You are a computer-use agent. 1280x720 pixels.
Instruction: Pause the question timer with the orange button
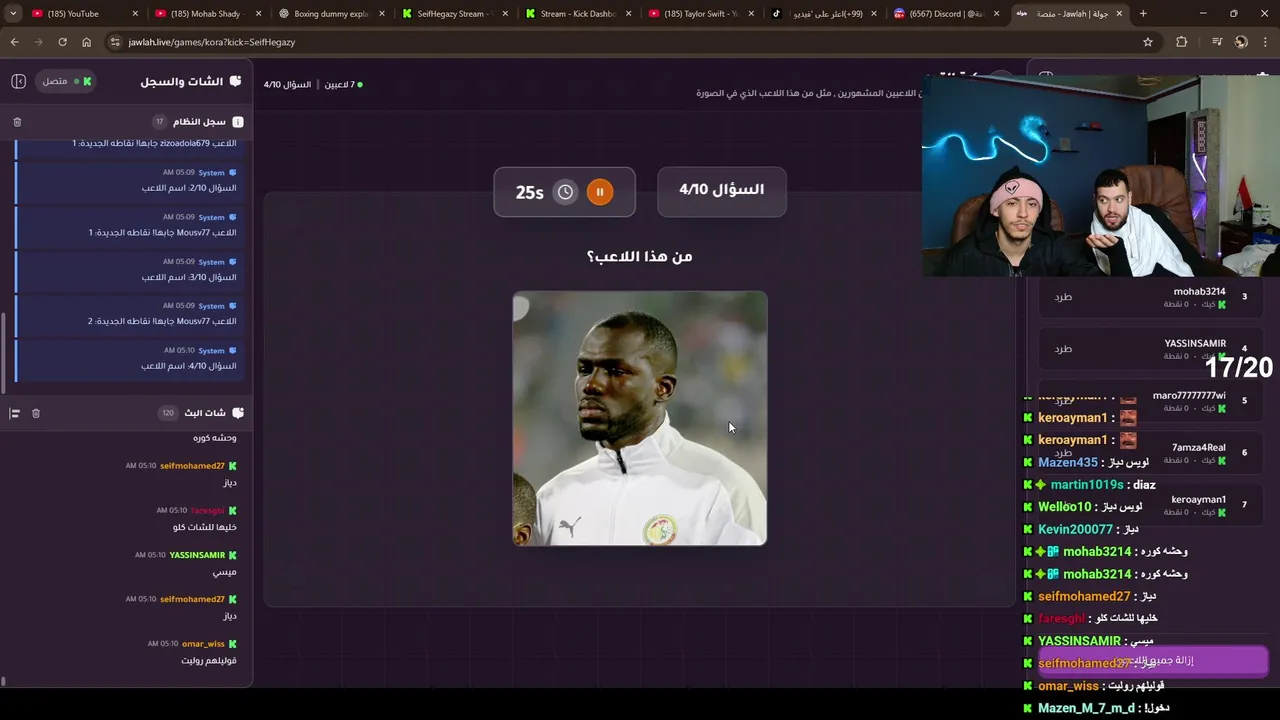point(600,192)
